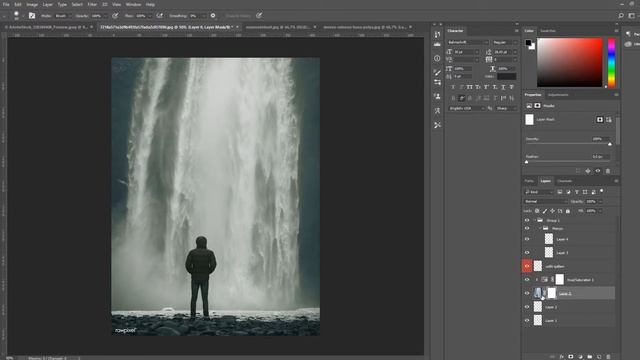Open the Info panel icon in dock
Screen dimensions: 640x360
coord(437,58)
